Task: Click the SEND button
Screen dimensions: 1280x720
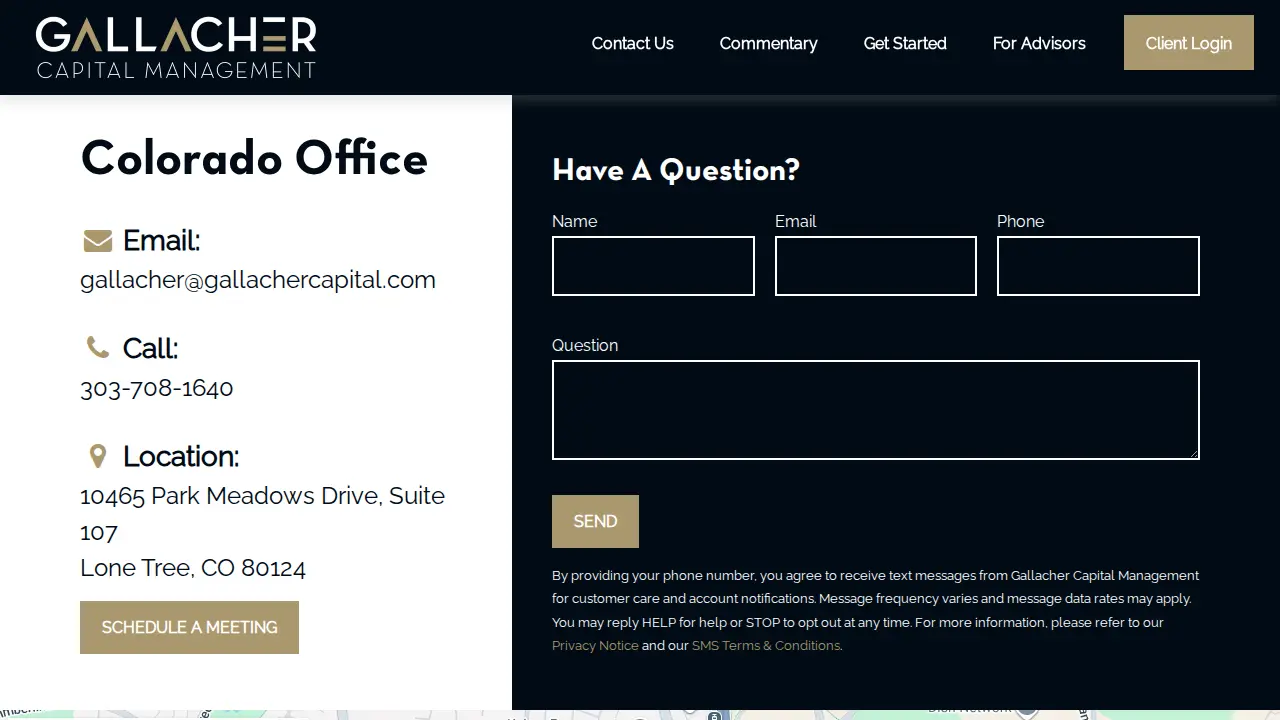Action: click(595, 521)
